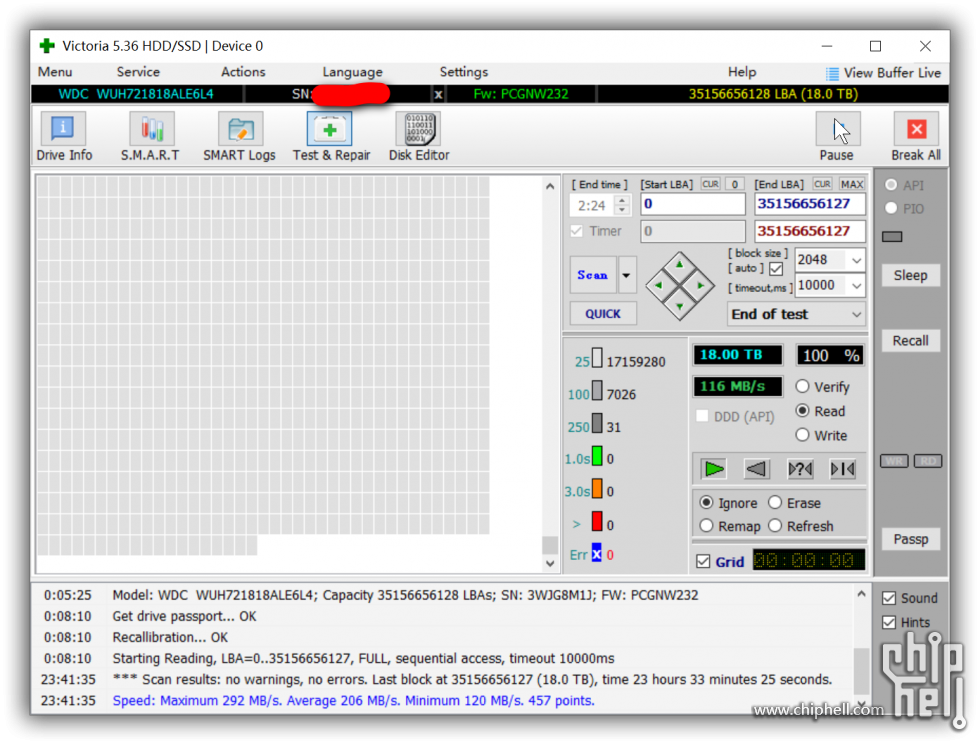Click the reverse scan arrow button
980x745 pixels.
pos(757,469)
